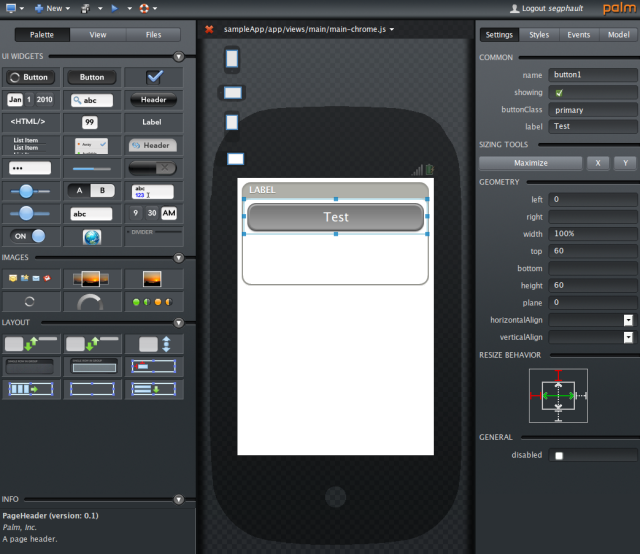Click the spinner image widget
This screenshot has width=640, height=554.
pyautogui.click(x=31, y=302)
